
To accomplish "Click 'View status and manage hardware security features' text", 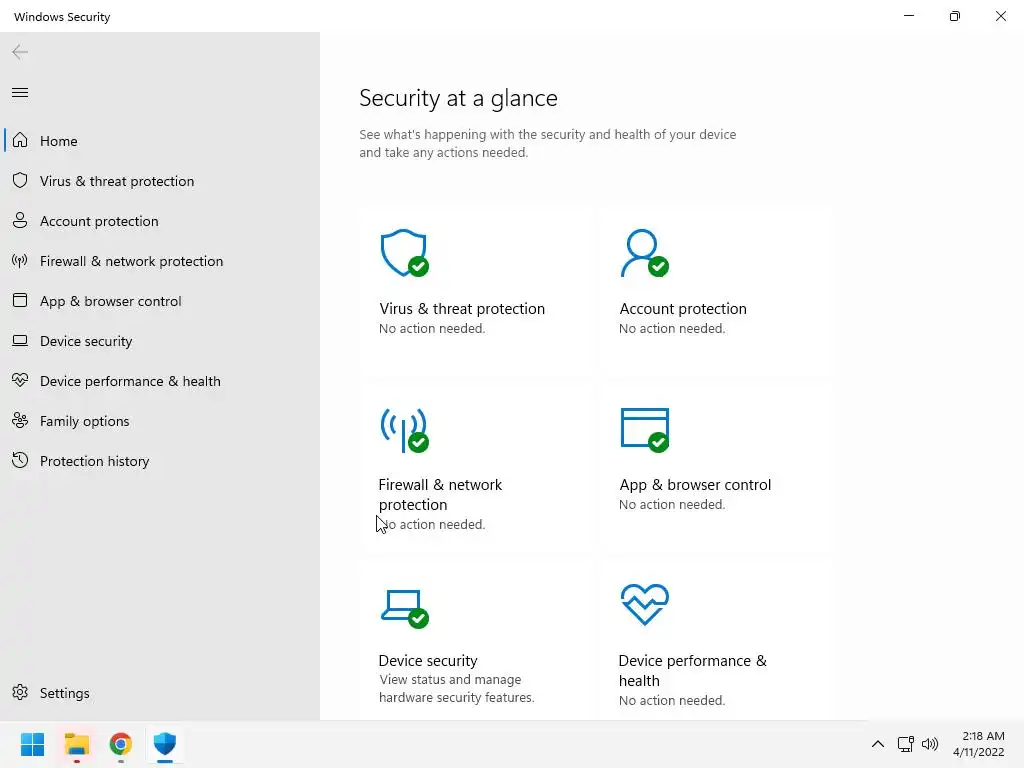I will pos(456,688).
